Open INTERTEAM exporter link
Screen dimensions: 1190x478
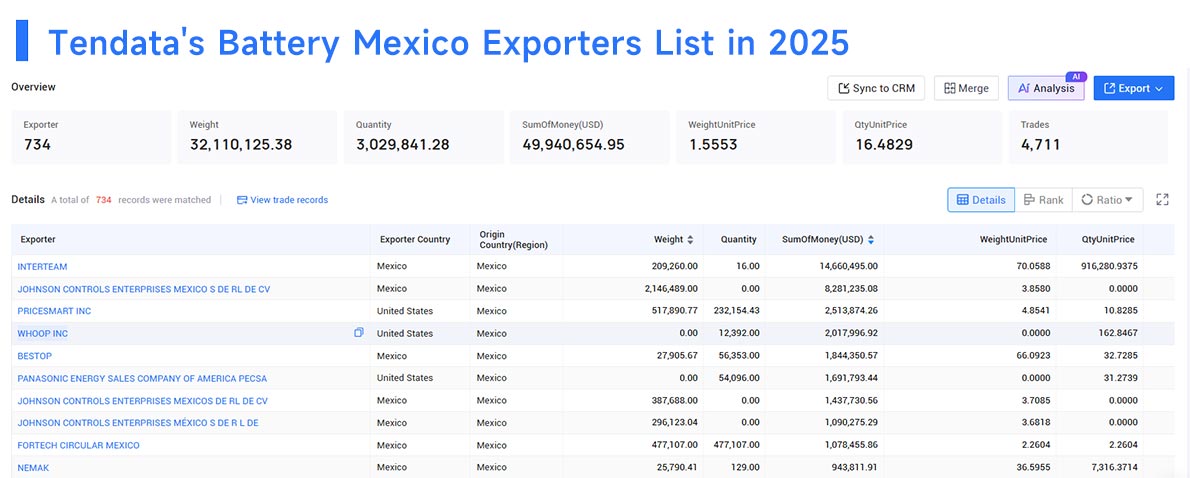point(42,266)
